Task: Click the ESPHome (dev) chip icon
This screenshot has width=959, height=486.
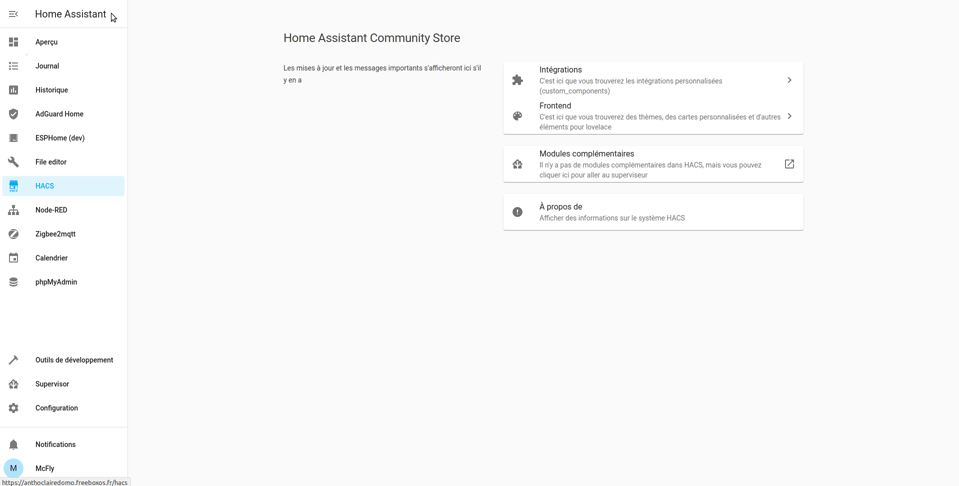Action: (13, 138)
